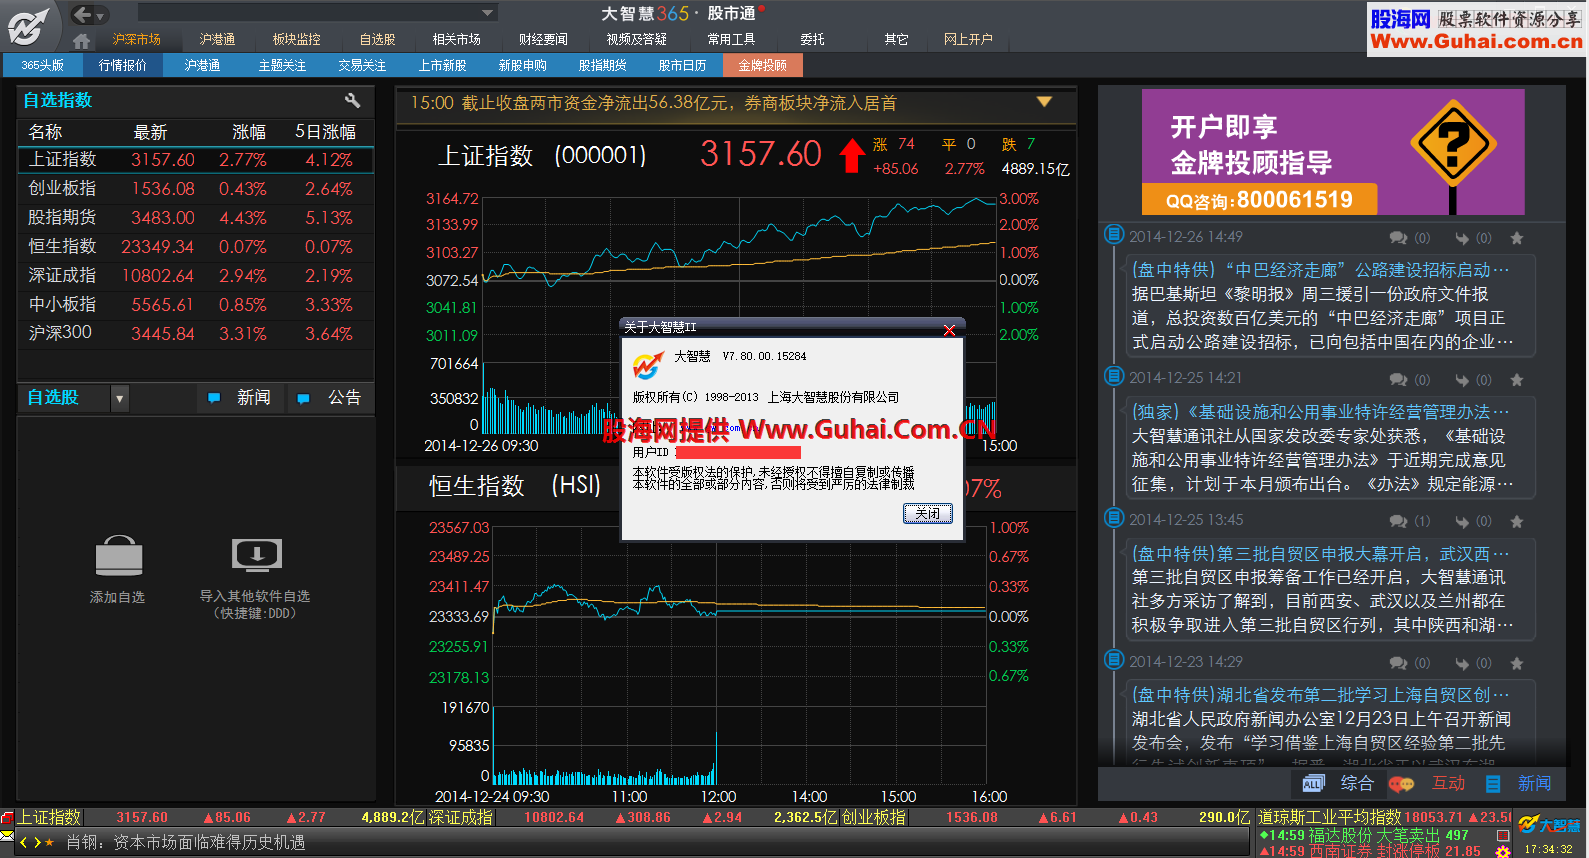
Task: Switch to the 股指期货 tab
Action: 602,65
